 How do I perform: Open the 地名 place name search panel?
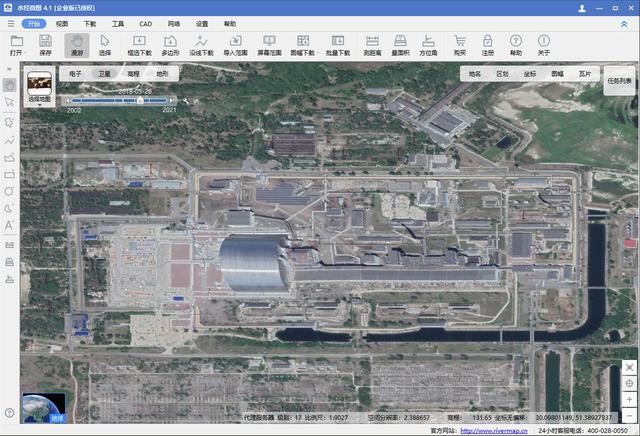click(x=474, y=74)
